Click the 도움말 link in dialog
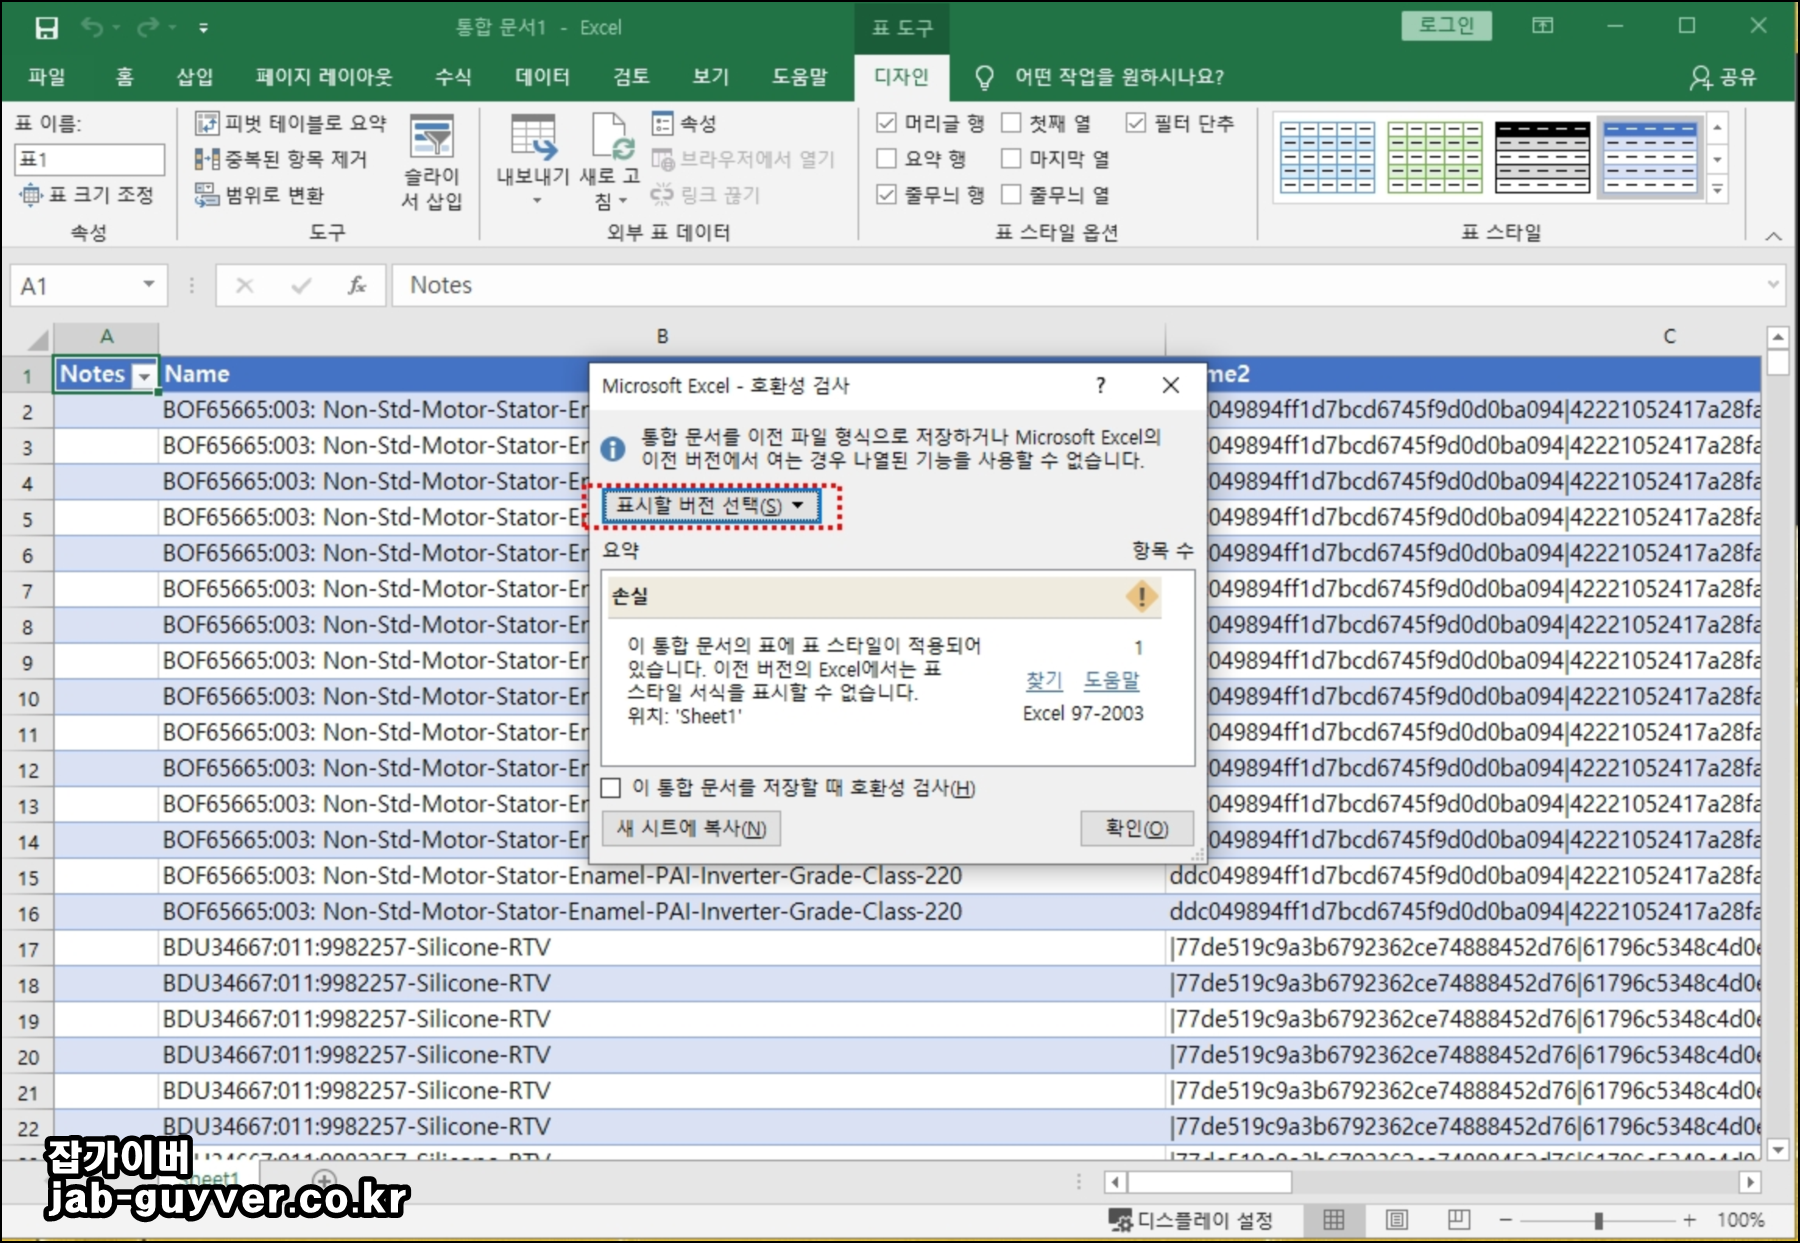 tap(1112, 680)
